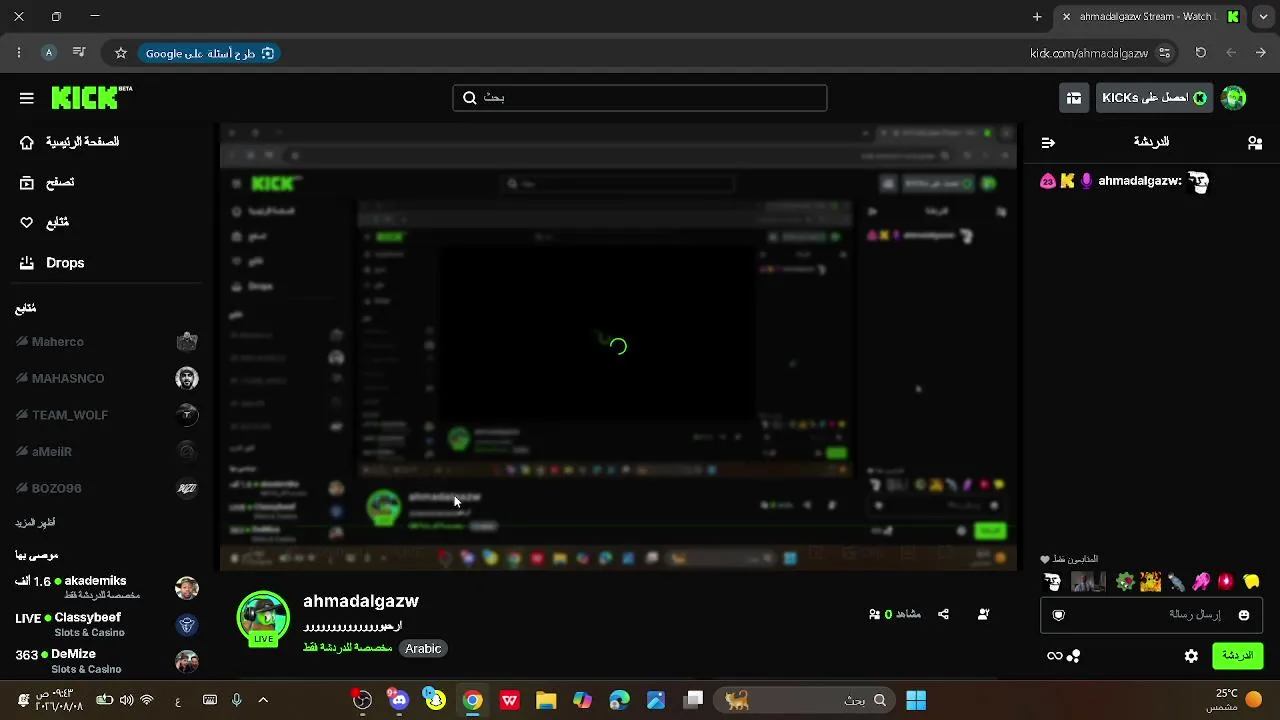
Task: Click the Windows taskbar search box
Action: (805, 700)
